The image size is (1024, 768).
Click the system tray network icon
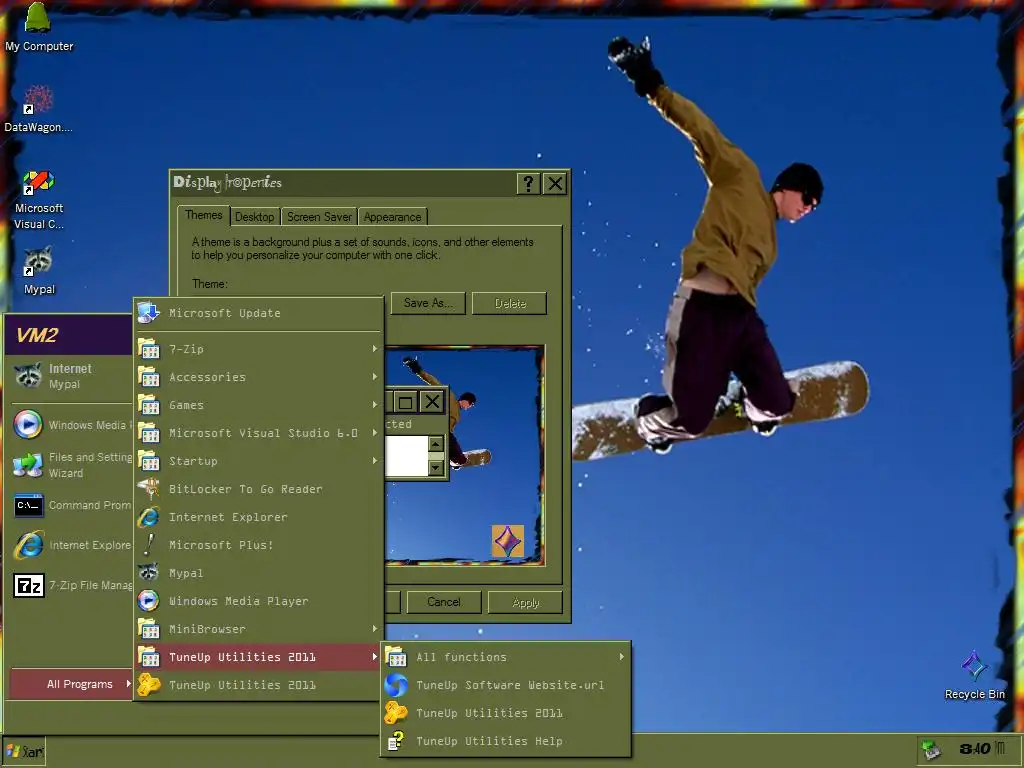click(931, 750)
